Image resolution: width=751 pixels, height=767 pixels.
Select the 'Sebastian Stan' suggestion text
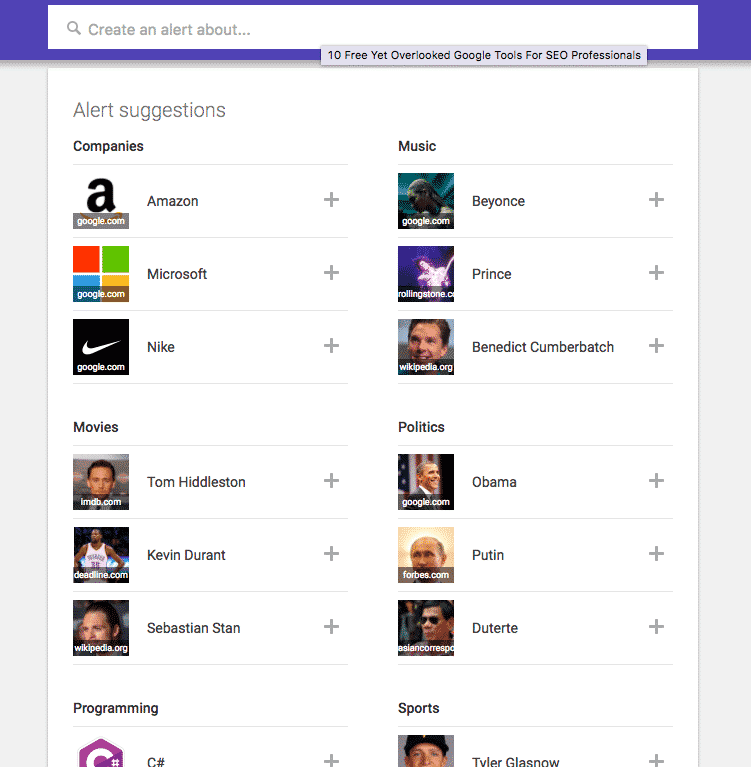(194, 628)
